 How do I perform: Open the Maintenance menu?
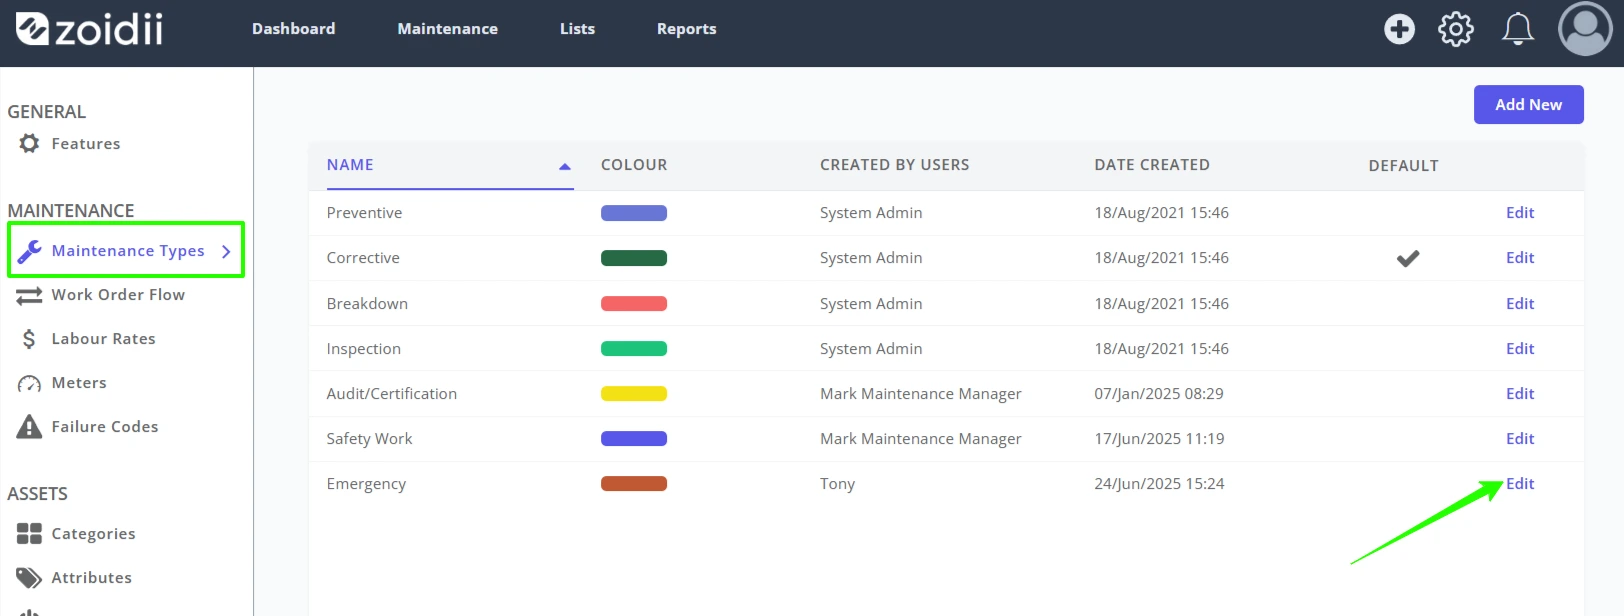click(x=447, y=29)
